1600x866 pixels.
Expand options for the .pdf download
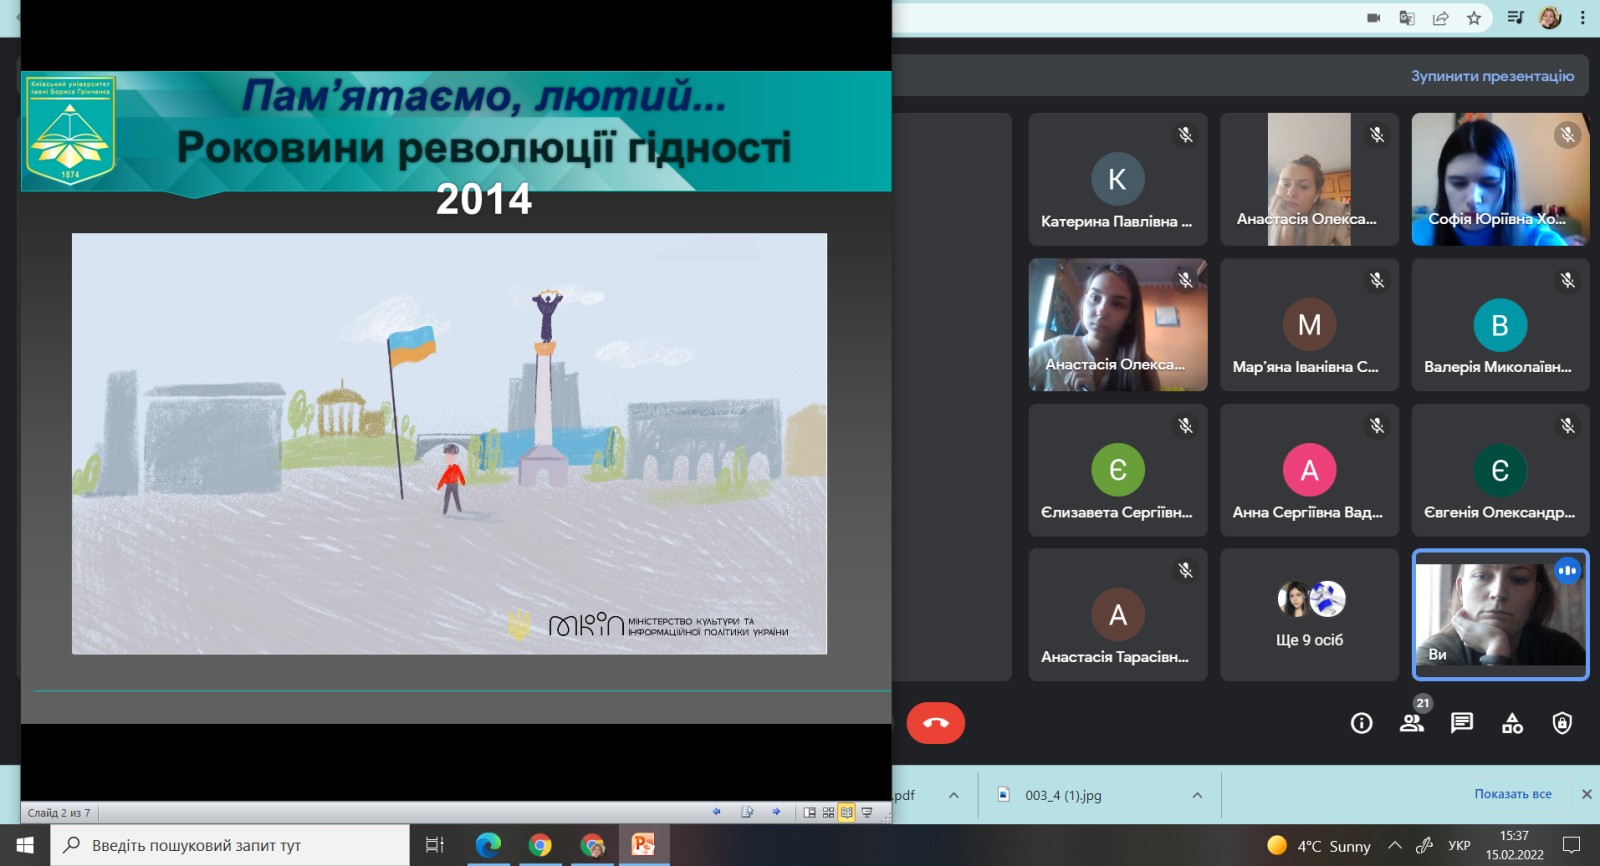(953, 796)
